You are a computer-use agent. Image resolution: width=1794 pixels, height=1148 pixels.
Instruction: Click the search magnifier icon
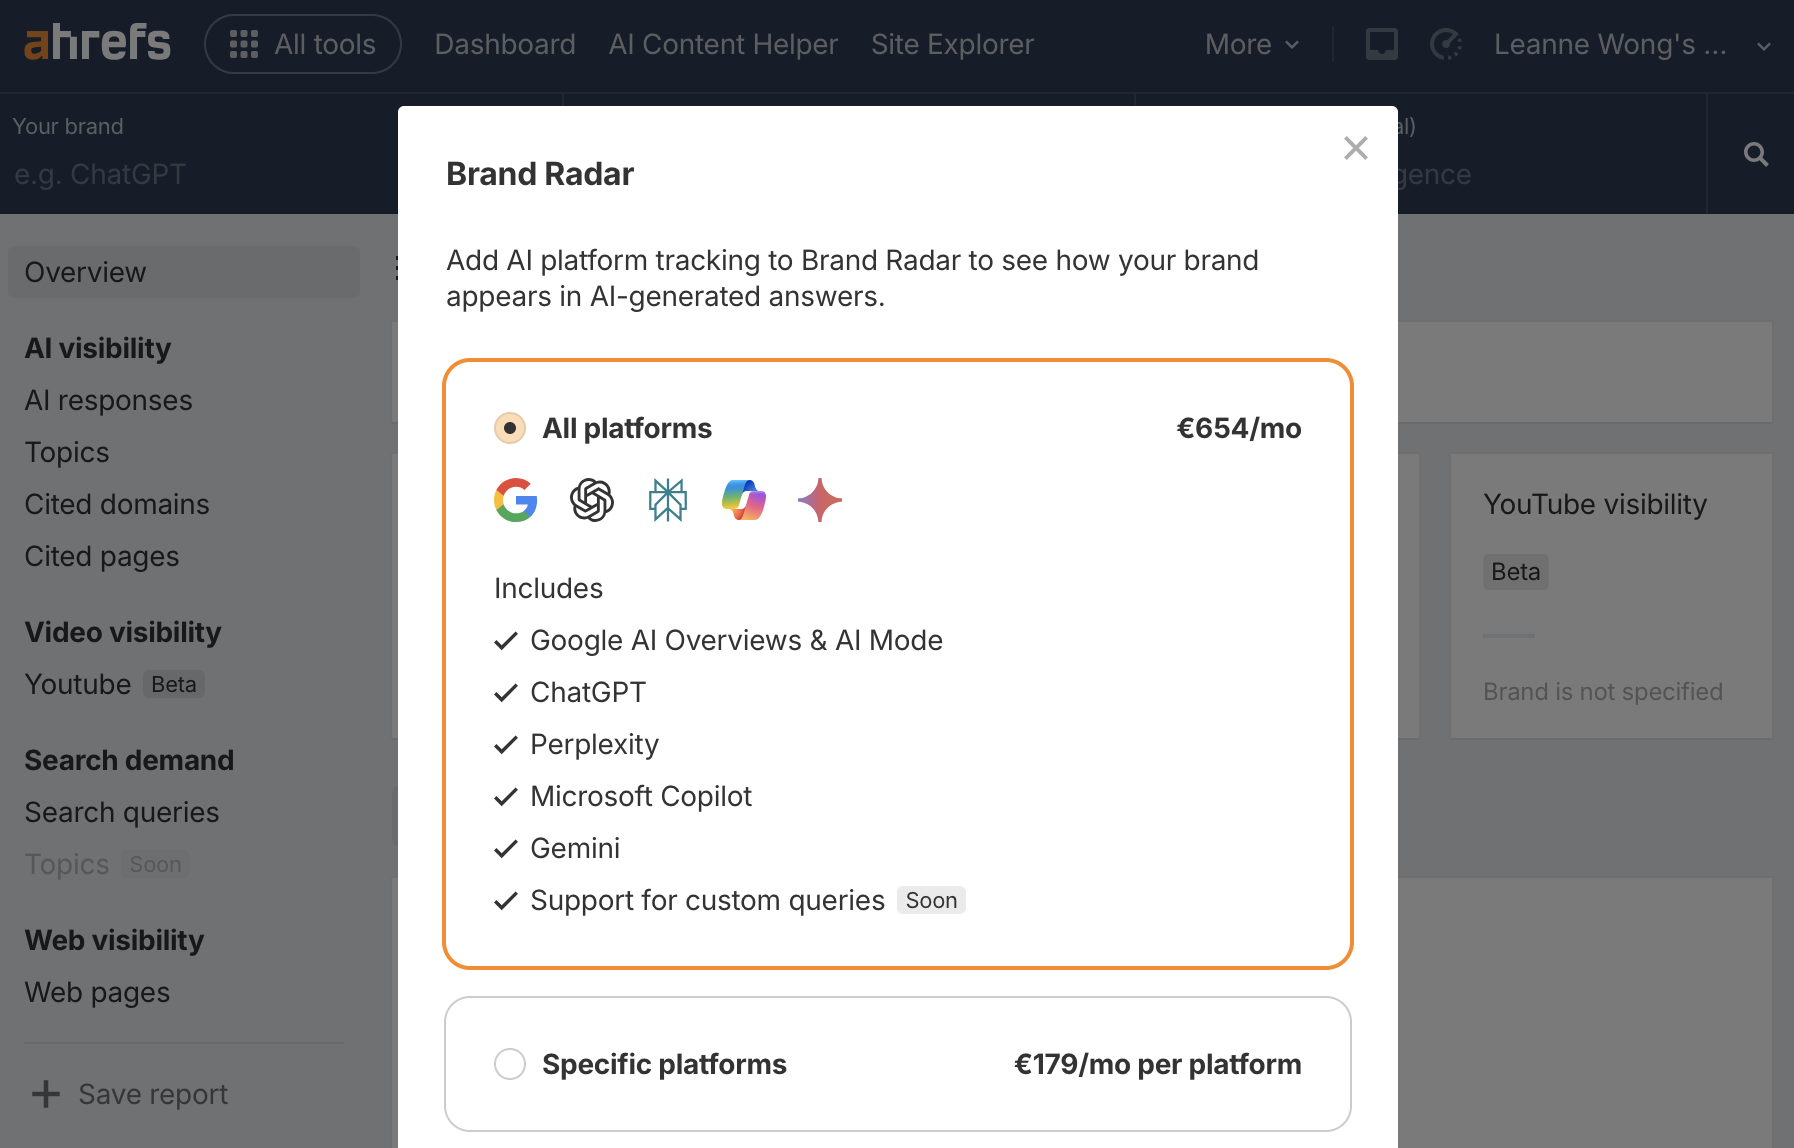(x=1756, y=153)
